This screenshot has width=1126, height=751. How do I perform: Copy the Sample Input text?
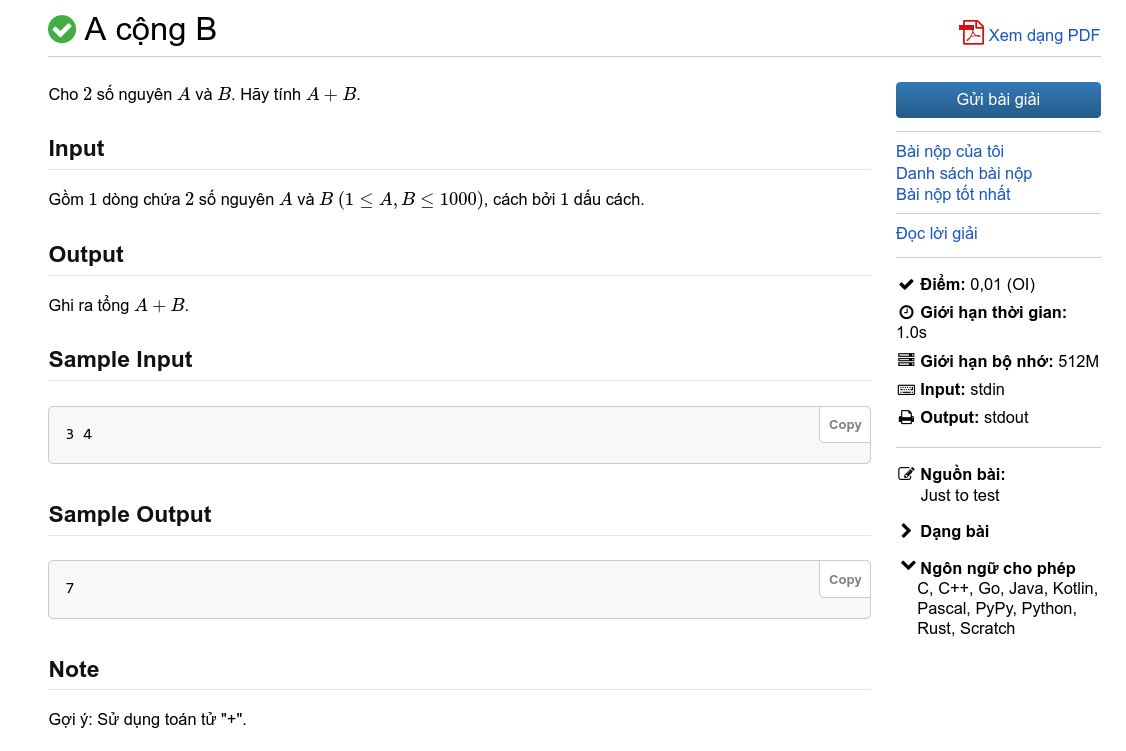844,425
